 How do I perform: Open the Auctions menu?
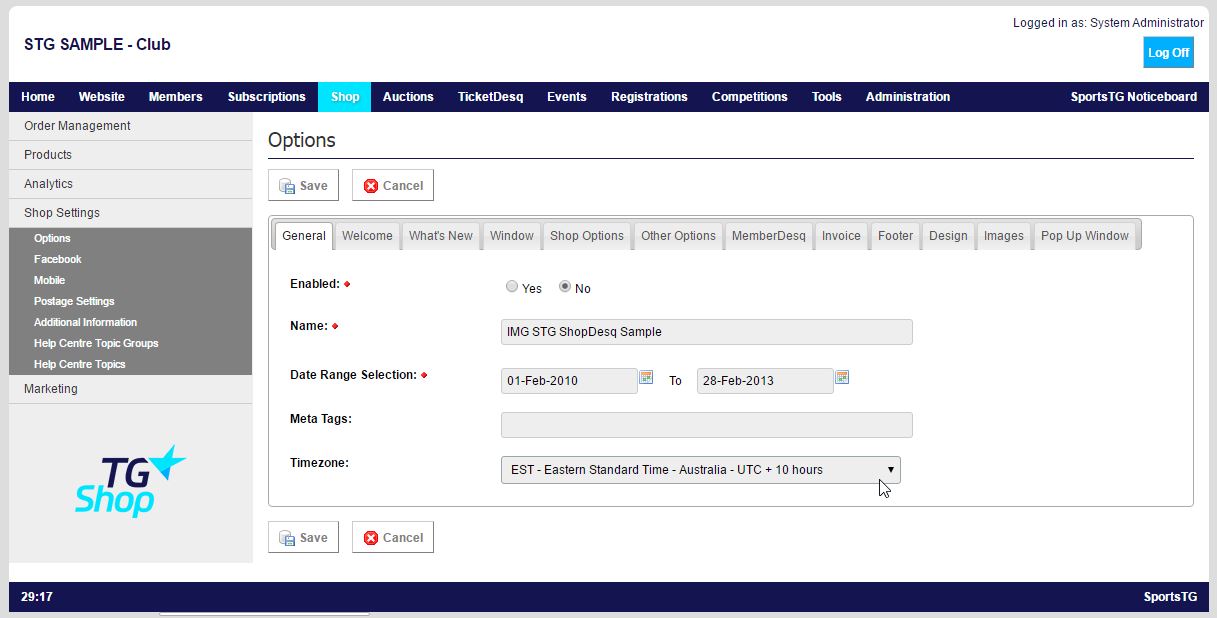[408, 97]
